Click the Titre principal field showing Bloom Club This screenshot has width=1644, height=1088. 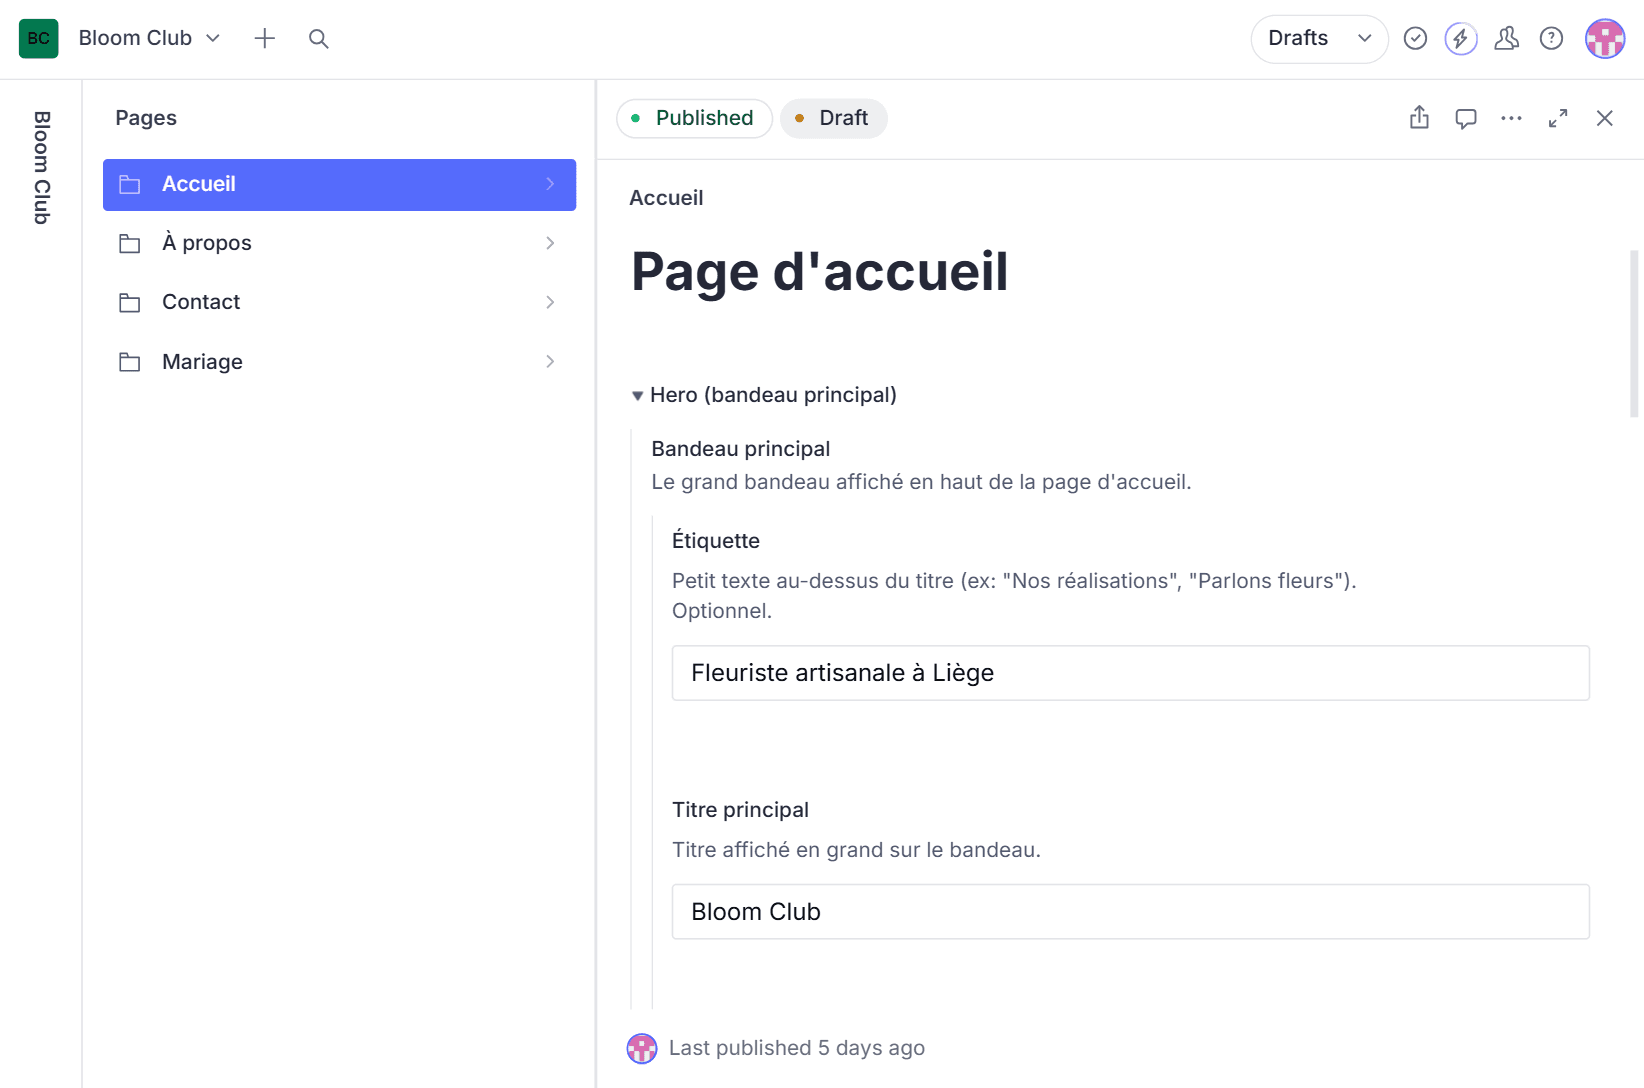click(1130, 911)
